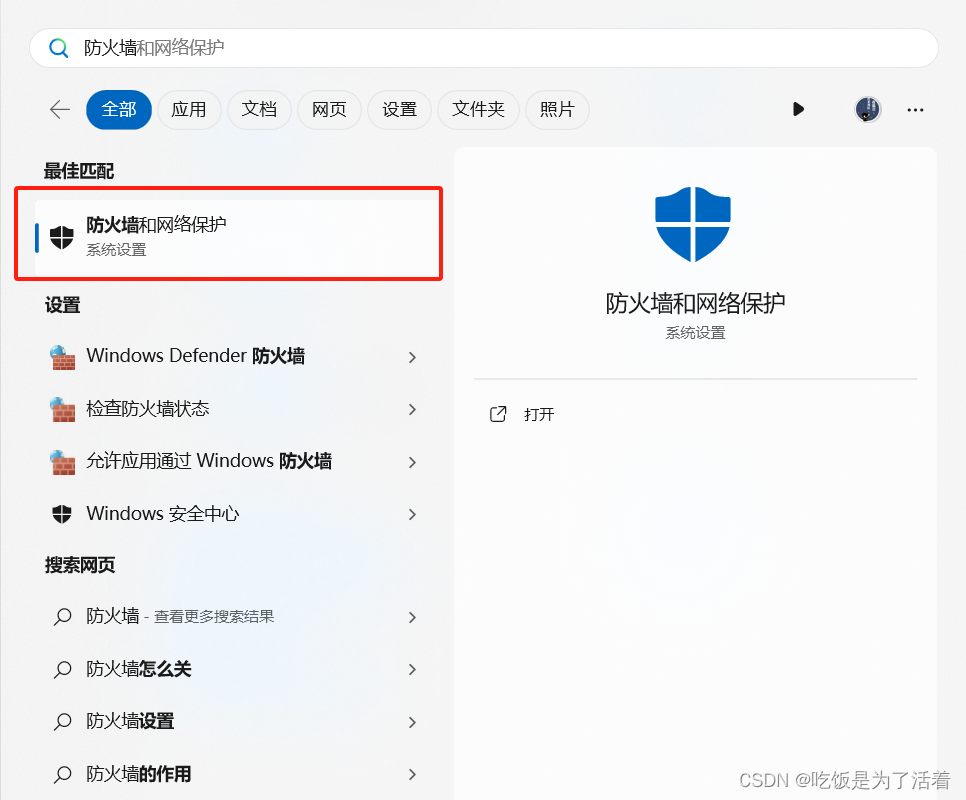The width and height of the screenshot is (966, 800).
Task: Expand the 允许应用通过 Windows 防火墙 chevron
Action: pyautogui.click(x=412, y=463)
